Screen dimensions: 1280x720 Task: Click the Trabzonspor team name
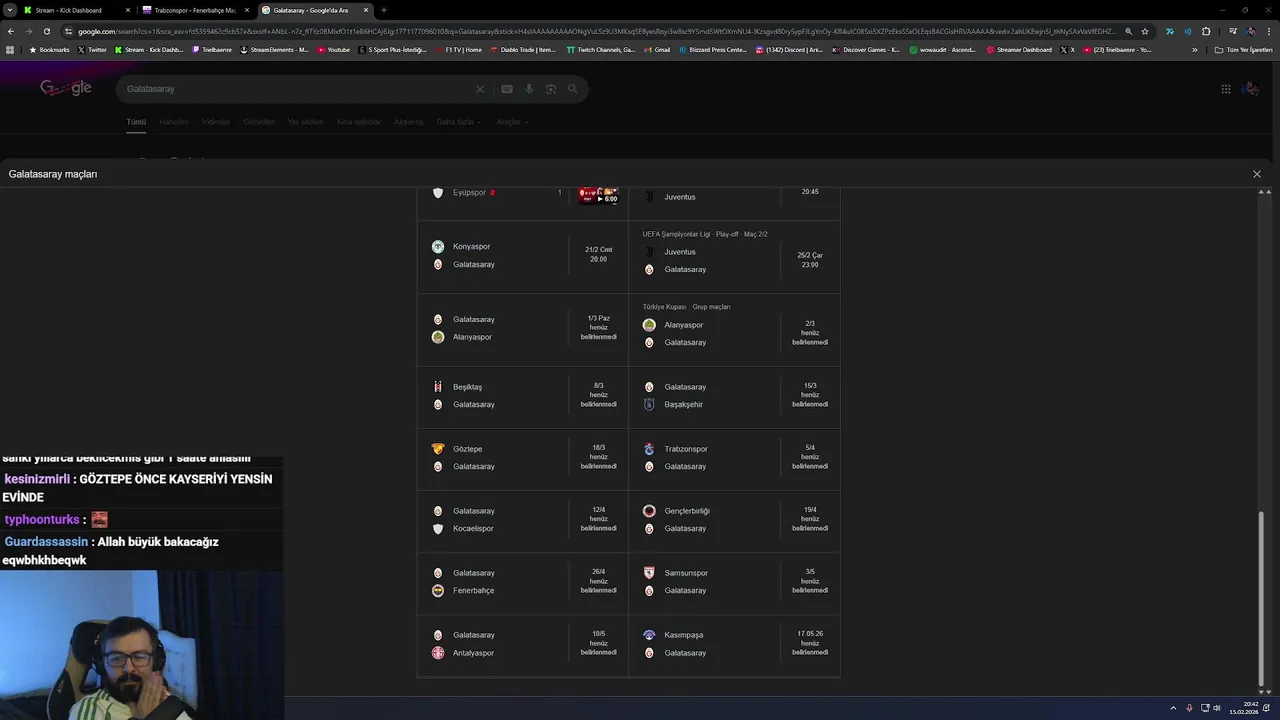686,449
